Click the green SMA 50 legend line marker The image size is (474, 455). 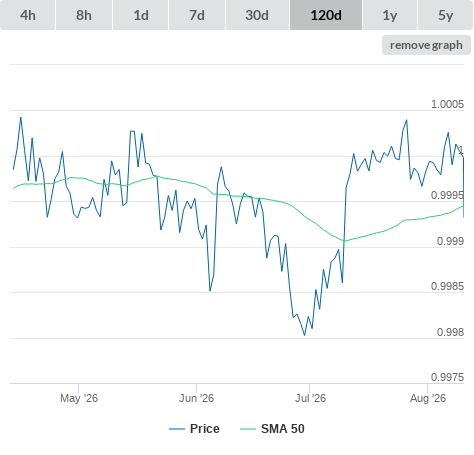pos(248,429)
